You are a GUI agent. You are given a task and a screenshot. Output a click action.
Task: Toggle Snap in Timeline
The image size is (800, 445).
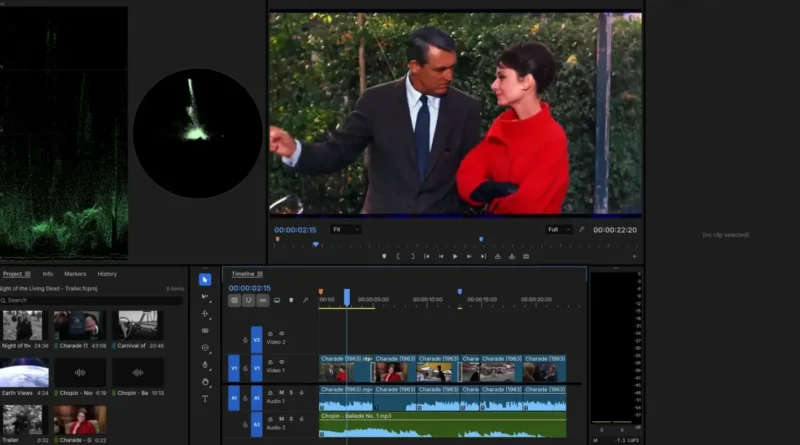(x=248, y=300)
